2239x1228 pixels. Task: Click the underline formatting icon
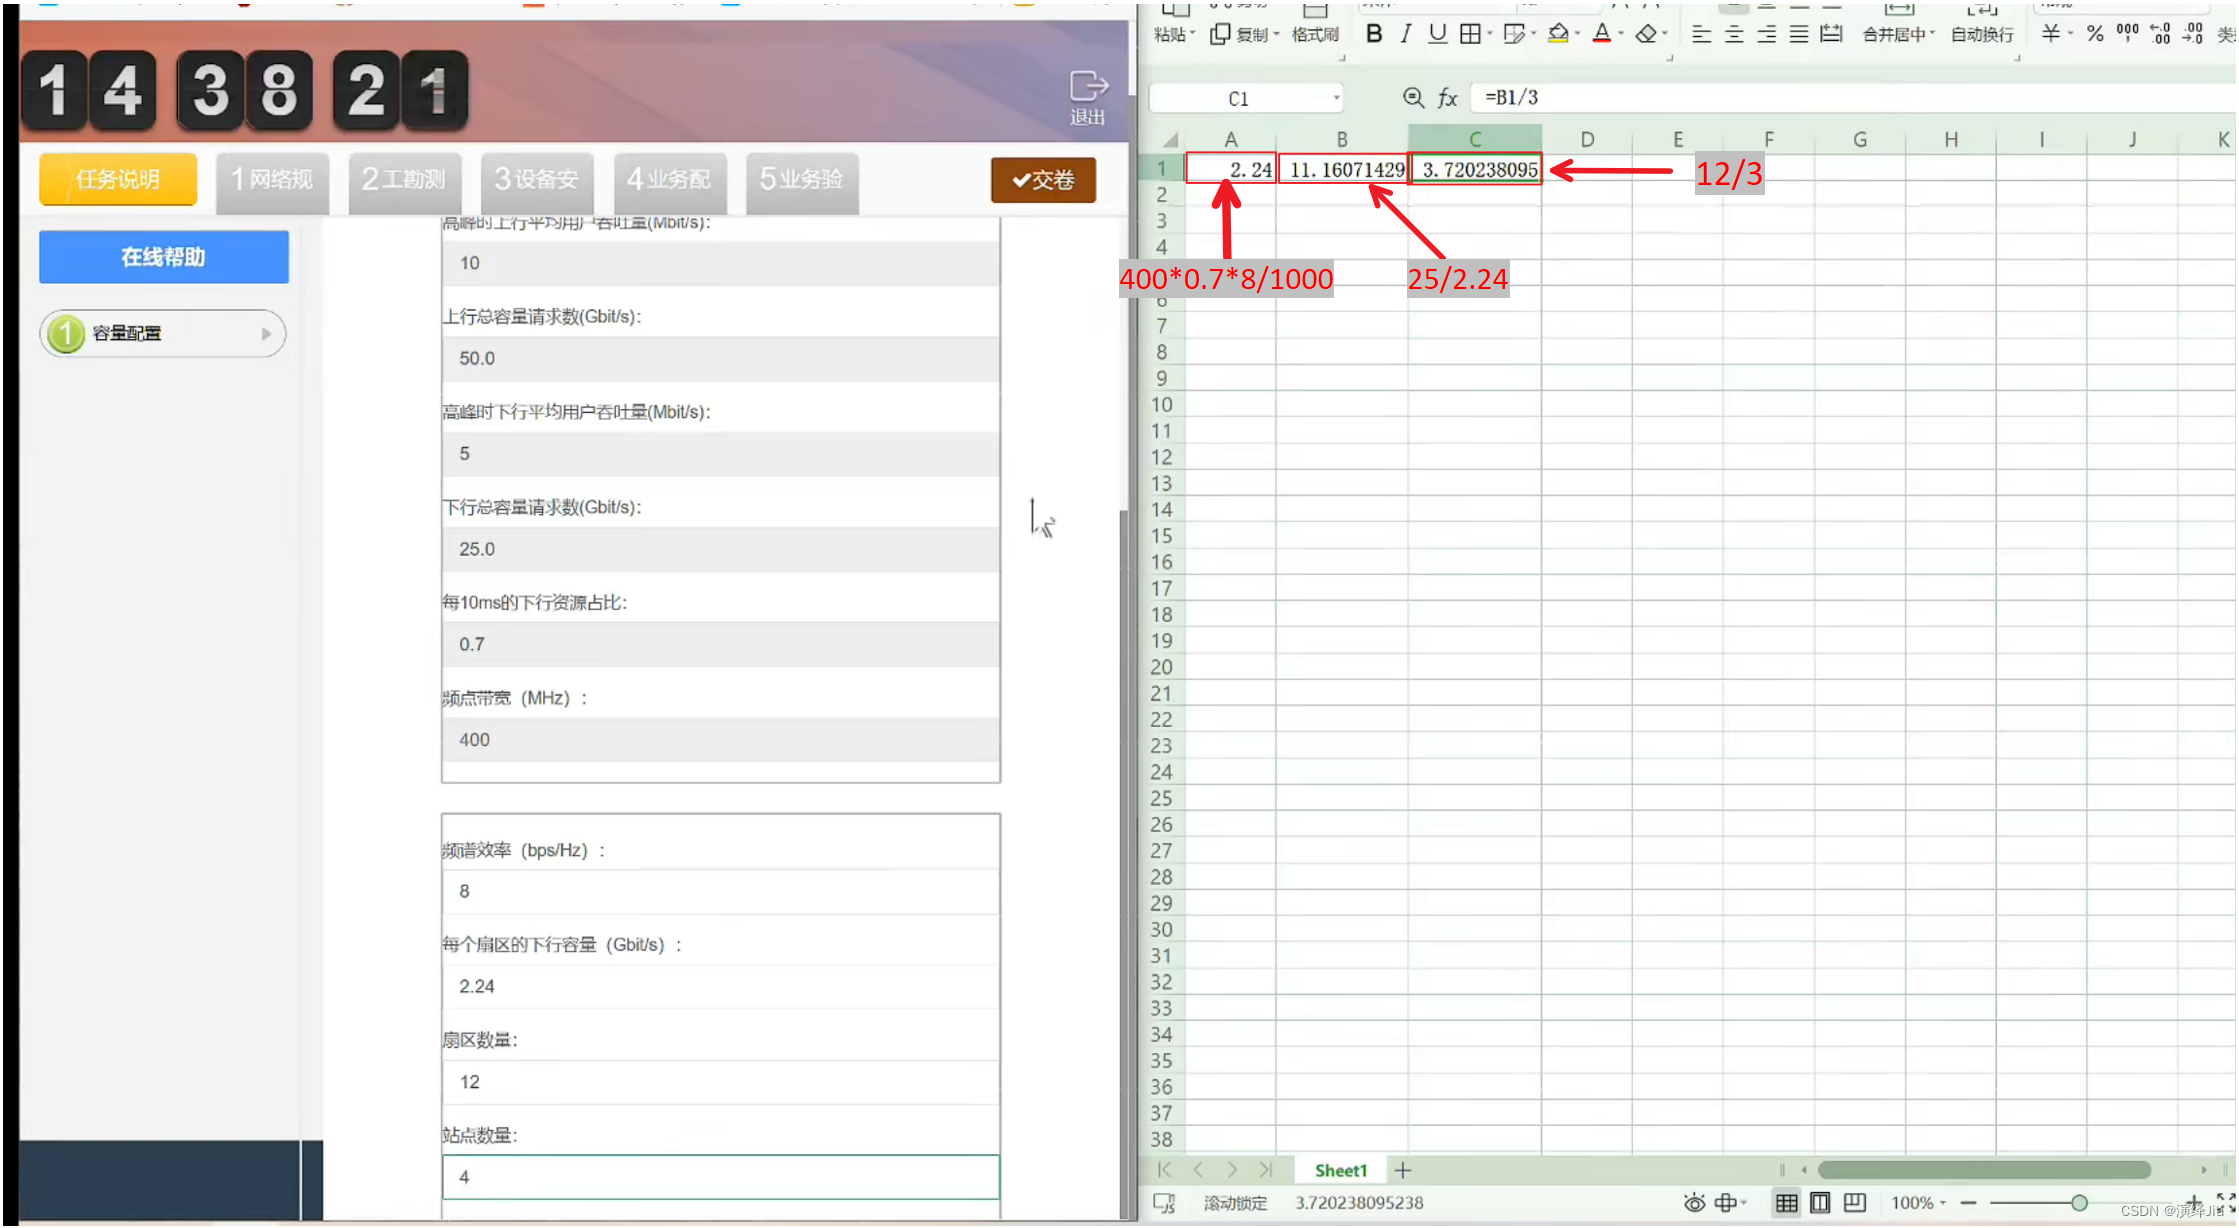[x=1437, y=34]
